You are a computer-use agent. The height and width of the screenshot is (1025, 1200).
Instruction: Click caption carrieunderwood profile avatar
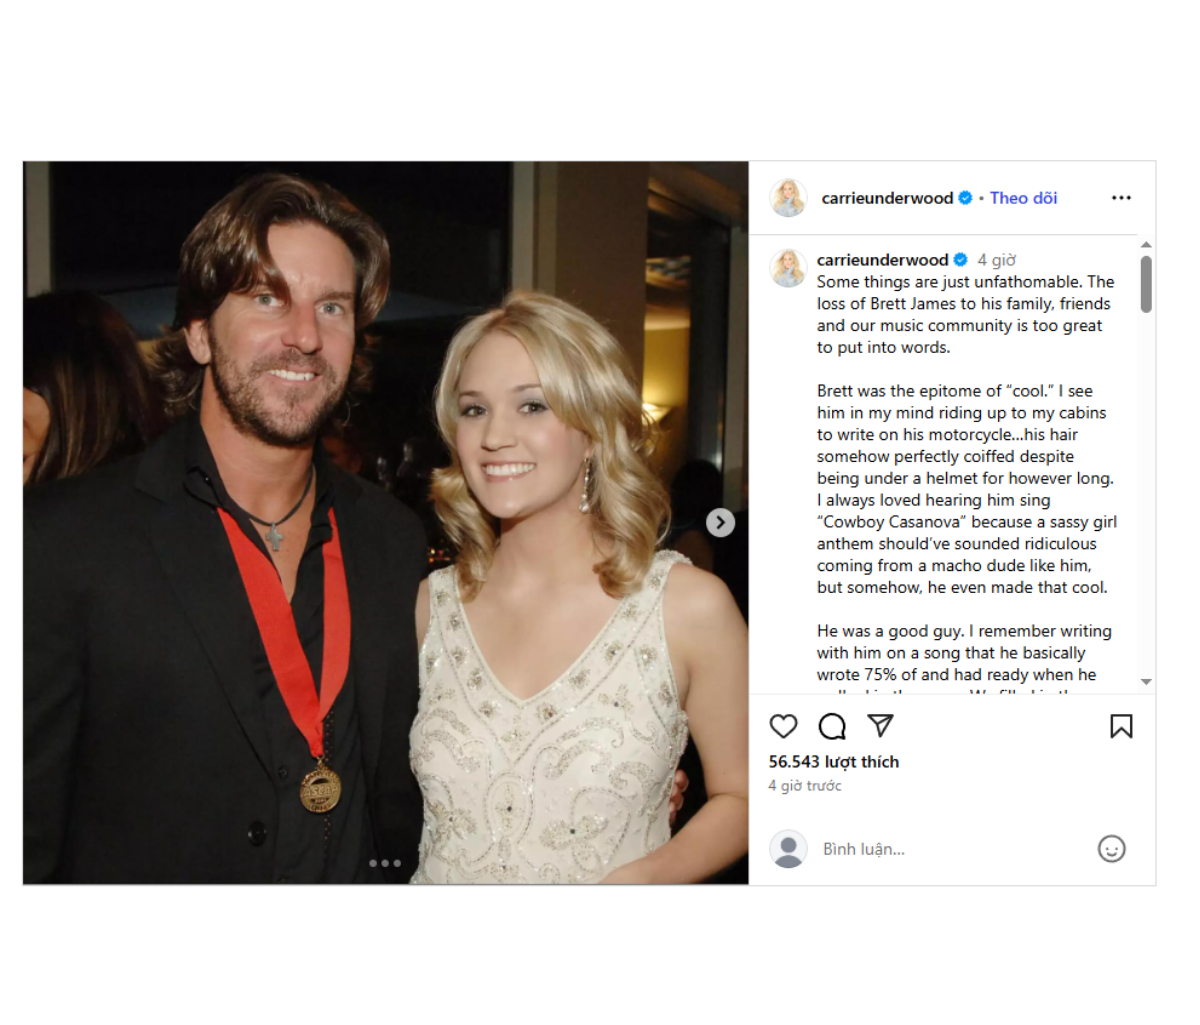point(788,268)
